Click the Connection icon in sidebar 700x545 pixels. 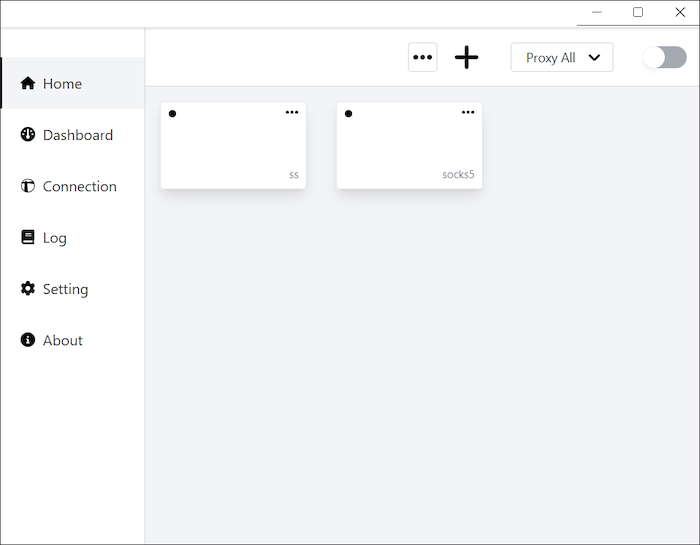pyautogui.click(x=28, y=186)
